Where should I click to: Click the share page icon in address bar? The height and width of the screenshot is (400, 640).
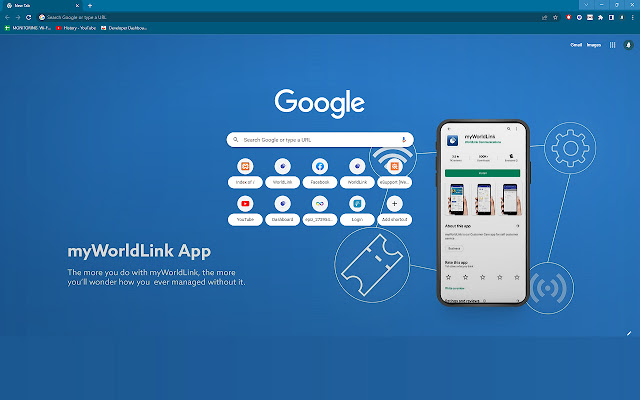544,17
